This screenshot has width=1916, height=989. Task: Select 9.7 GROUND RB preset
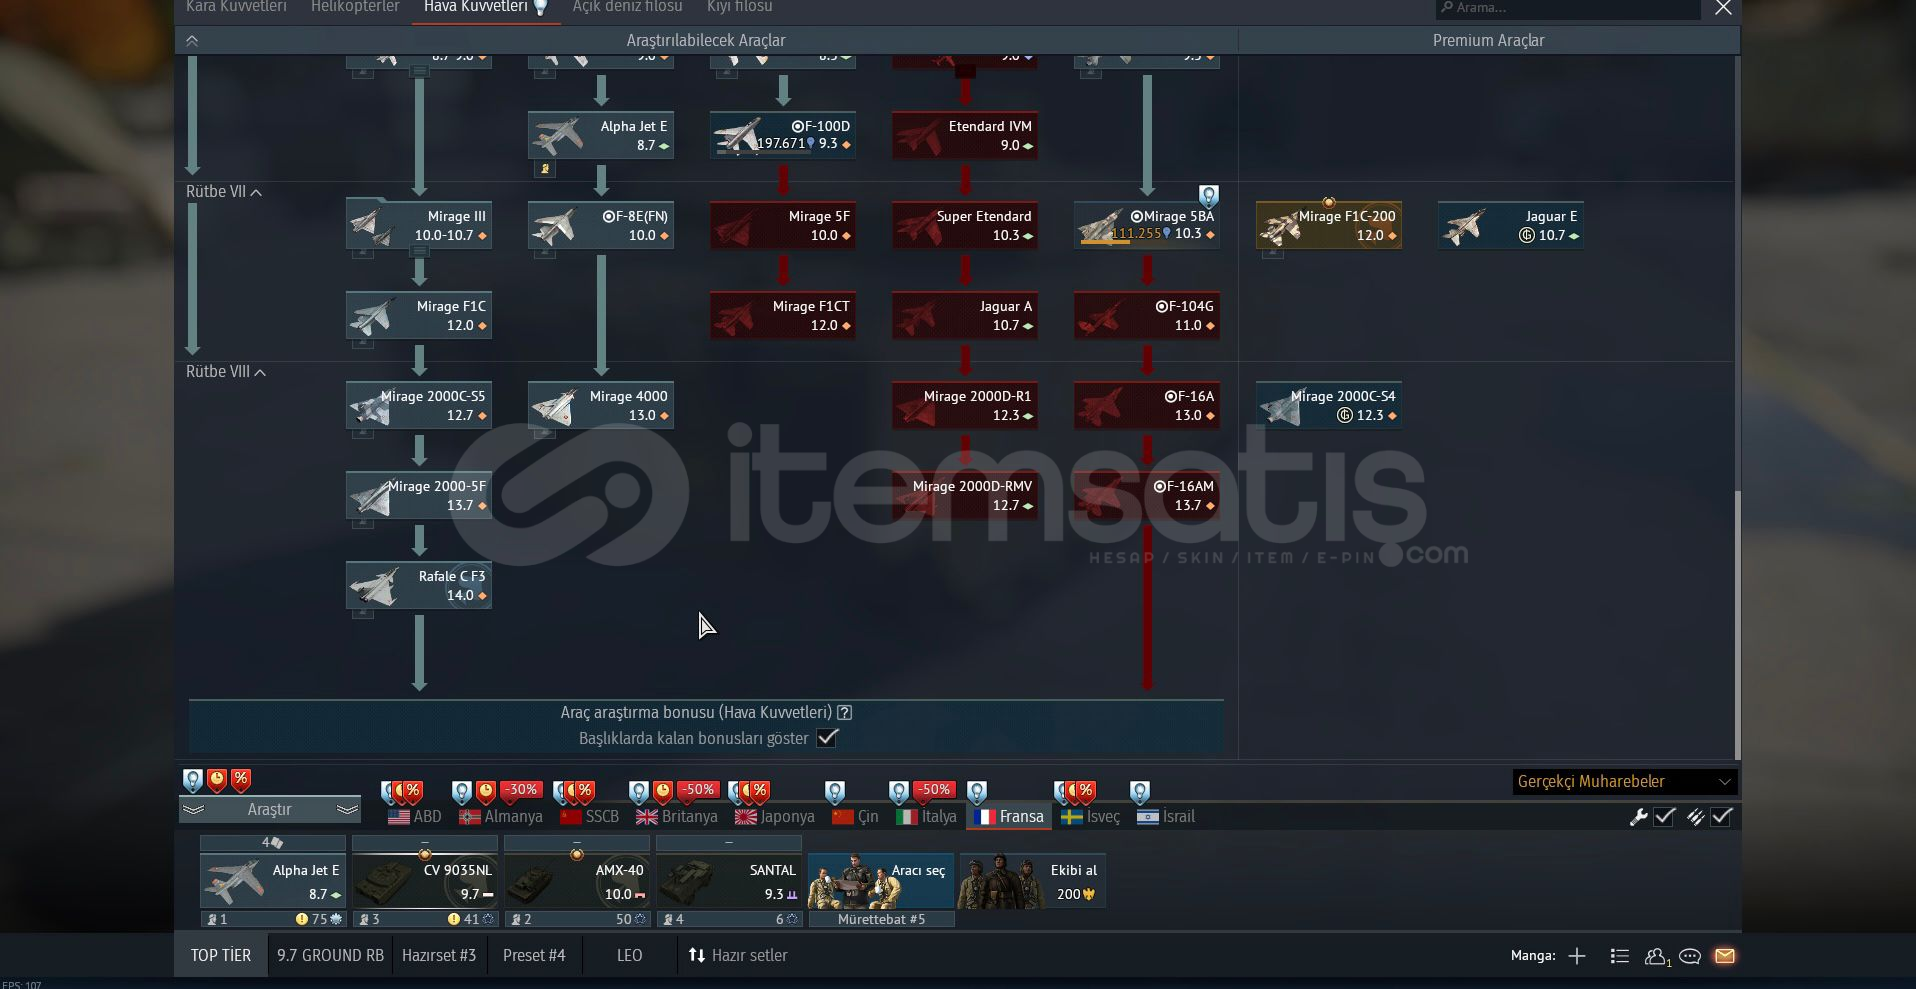pos(330,955)
